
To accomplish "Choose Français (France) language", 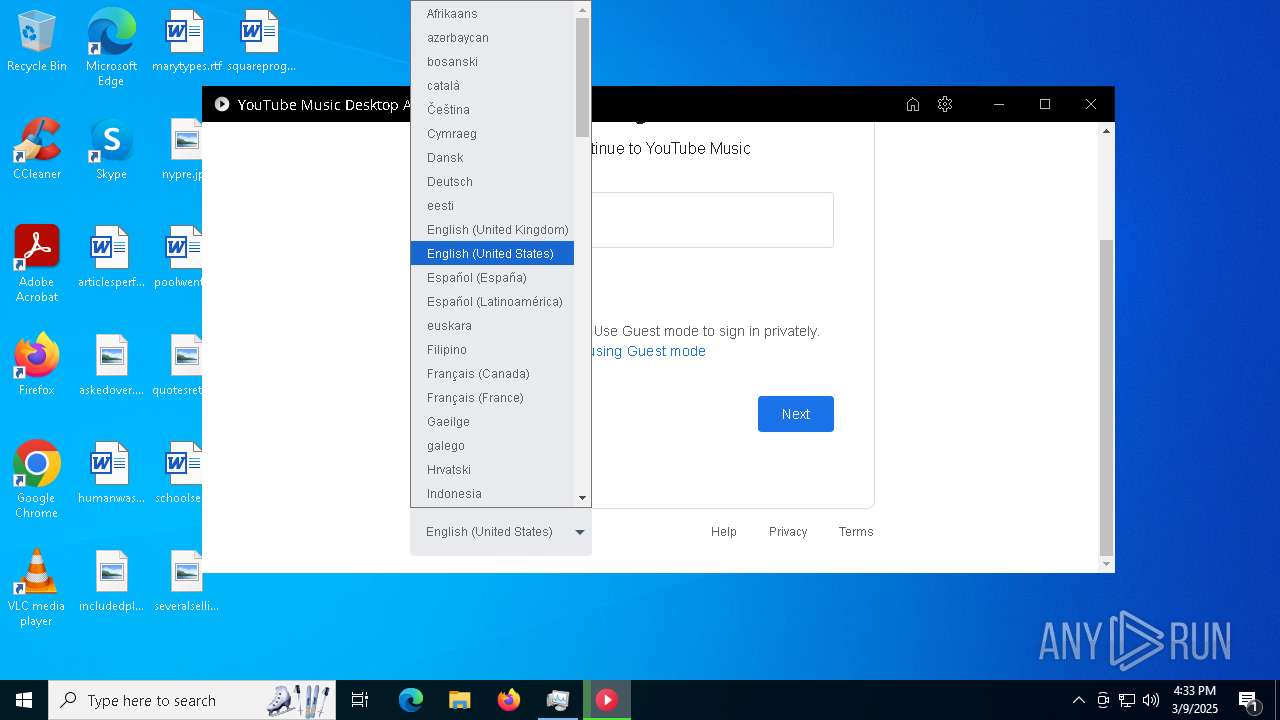I will pyautogui.click(x=492, y=398).
